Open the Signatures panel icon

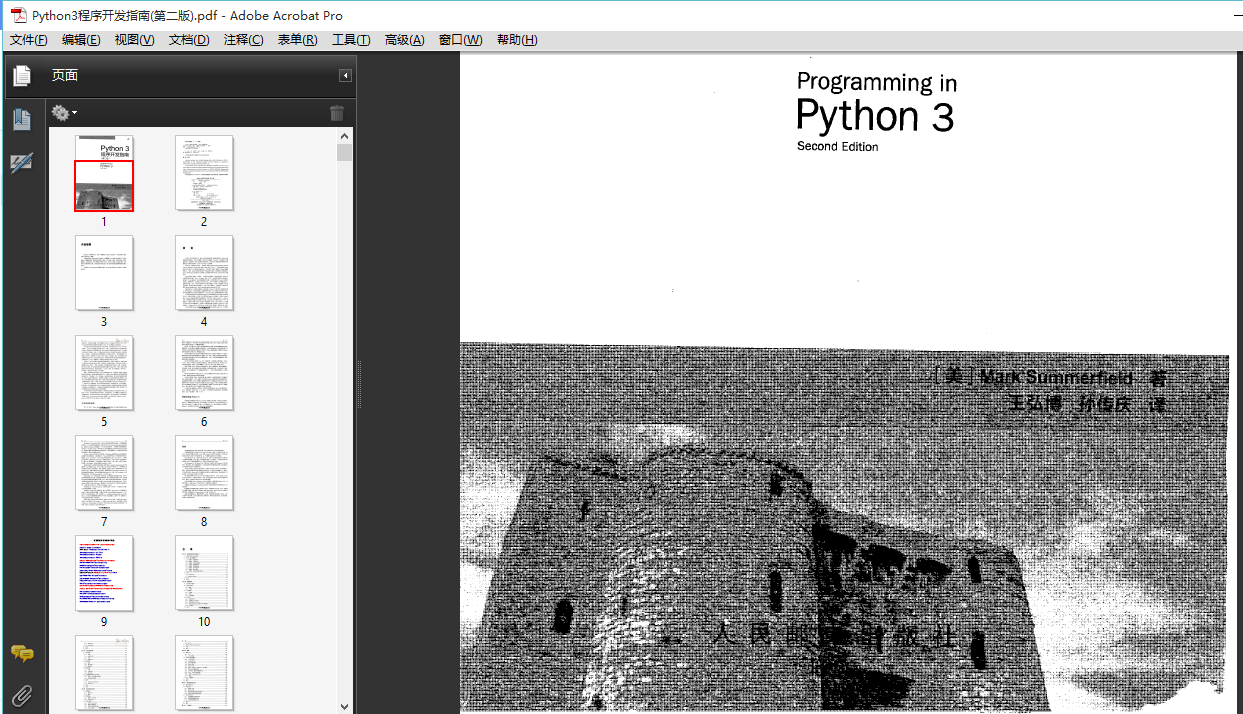tap(22, 162)
